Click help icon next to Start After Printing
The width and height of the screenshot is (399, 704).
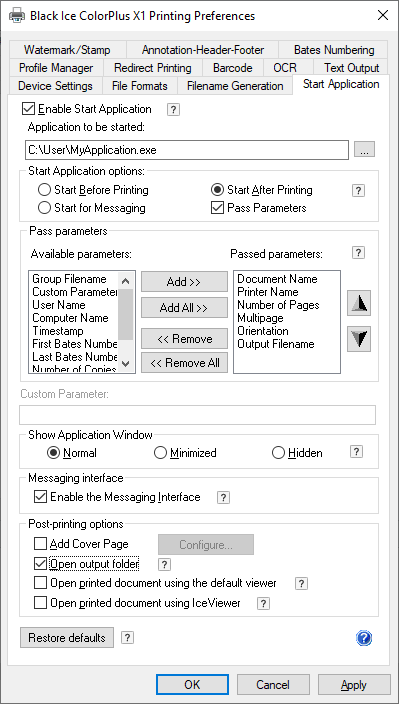[358, 191]
